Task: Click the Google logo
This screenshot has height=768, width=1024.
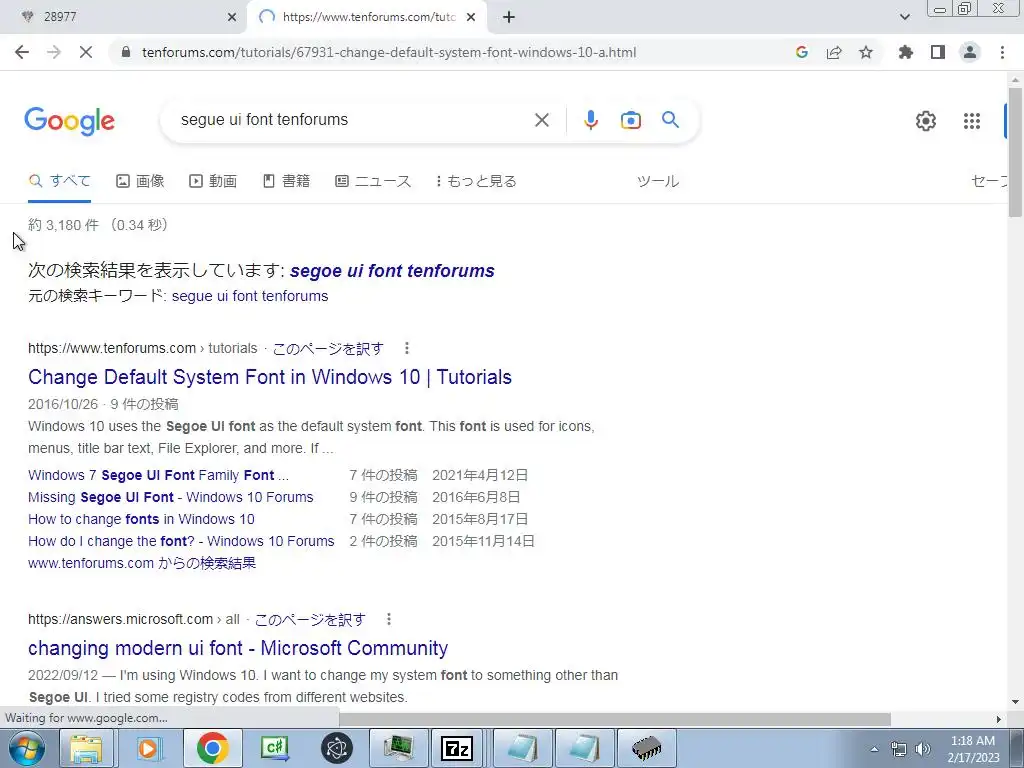Action: [70, 121]
